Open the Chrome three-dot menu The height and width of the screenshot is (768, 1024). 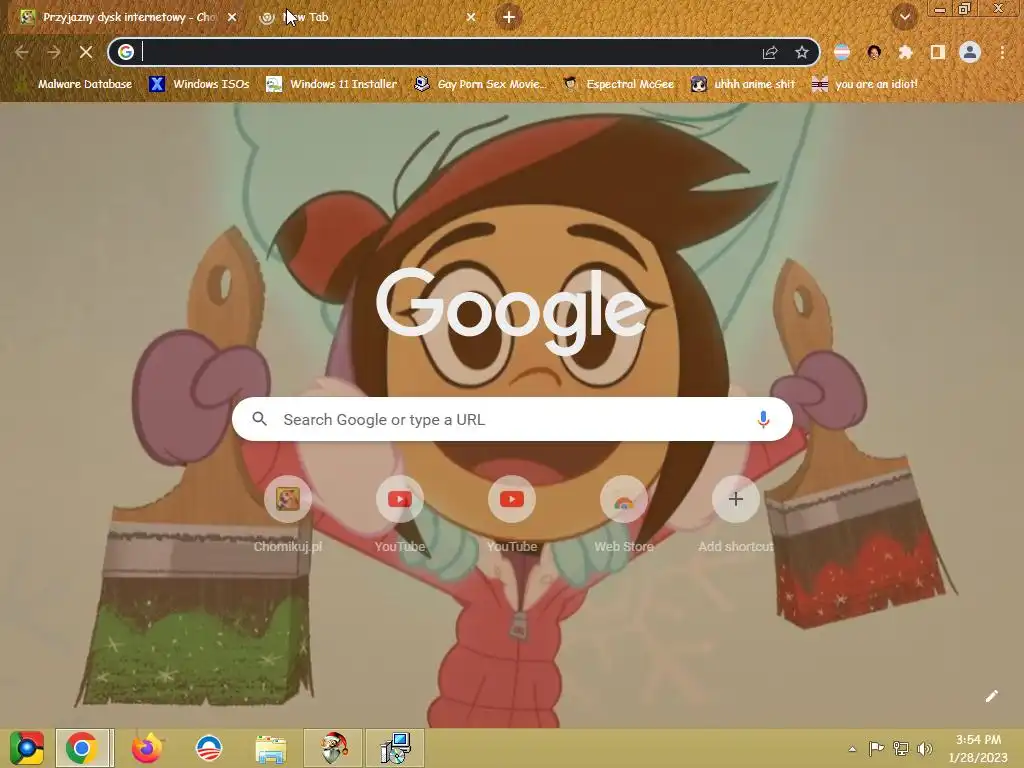(1002, 52)
